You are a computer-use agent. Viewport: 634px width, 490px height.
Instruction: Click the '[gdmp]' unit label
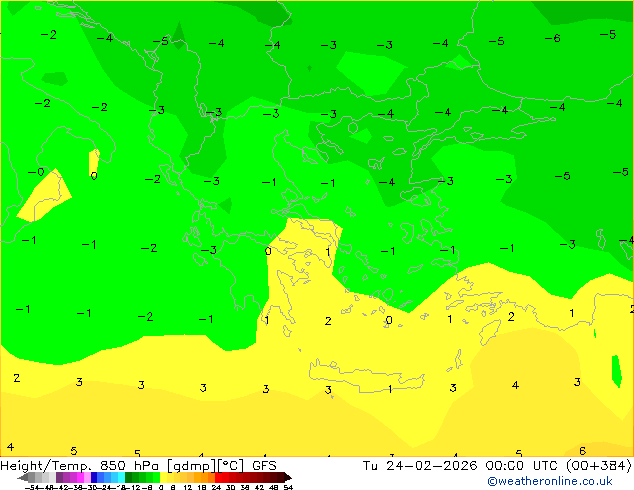[192, 466]
